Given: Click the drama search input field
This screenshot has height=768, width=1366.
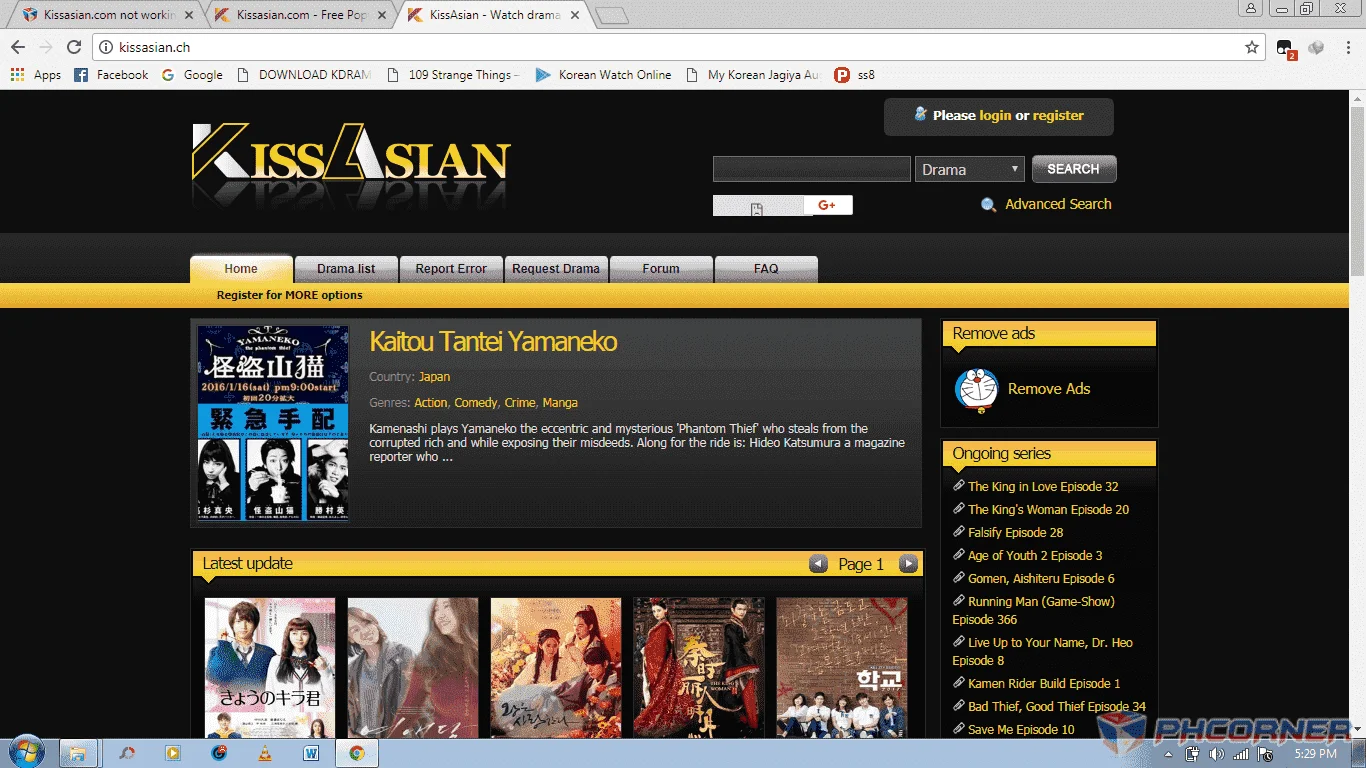Looking at the screenshot, I should coord(811,169).
